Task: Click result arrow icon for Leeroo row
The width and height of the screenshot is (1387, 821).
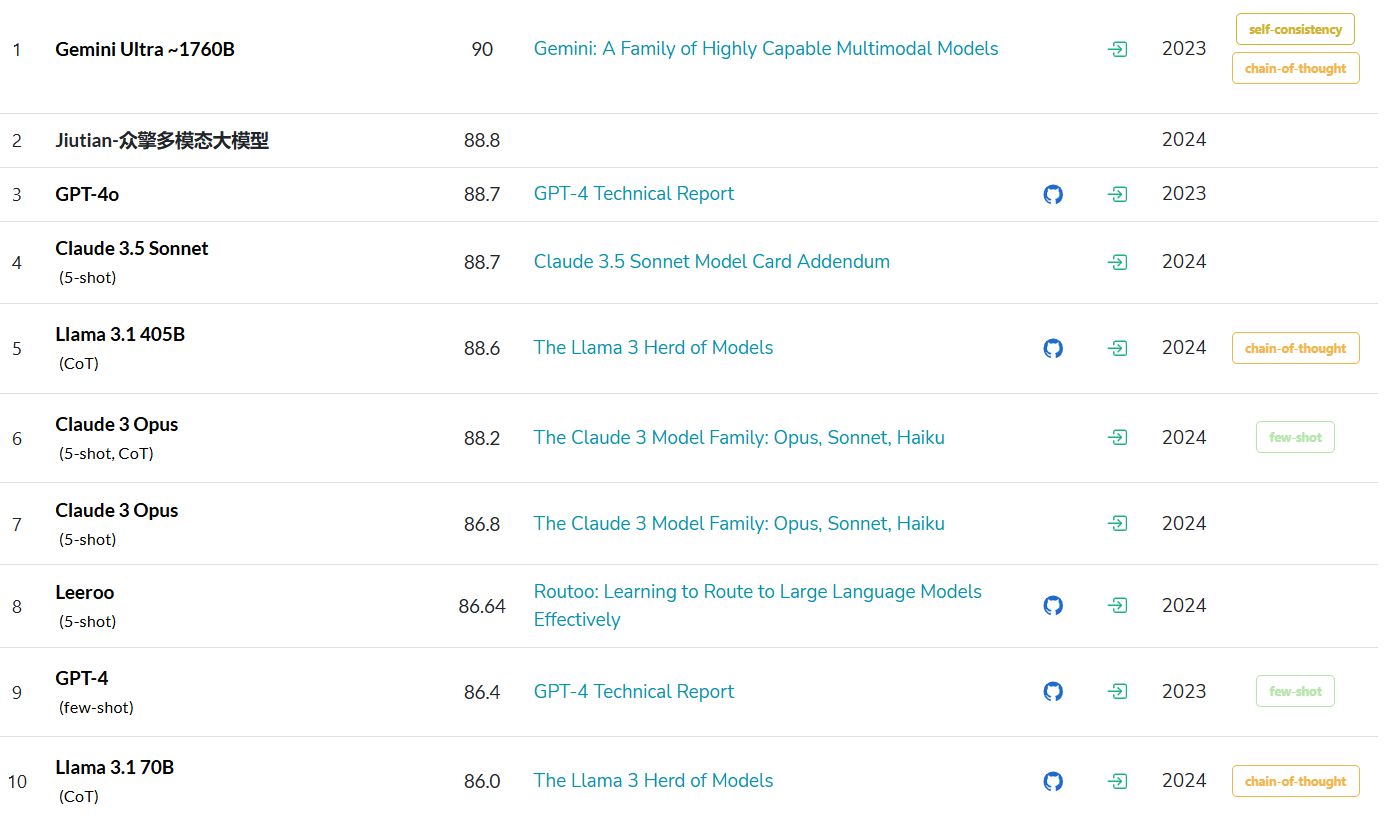Action: (1118, 605)
